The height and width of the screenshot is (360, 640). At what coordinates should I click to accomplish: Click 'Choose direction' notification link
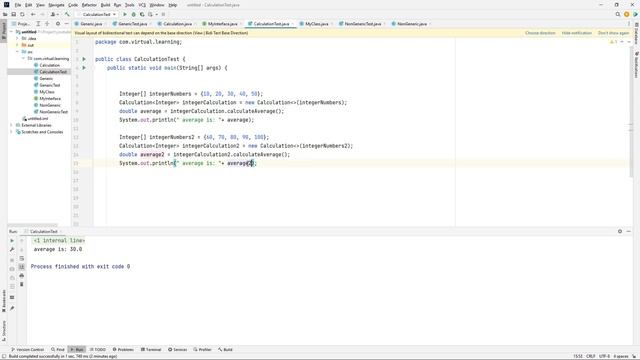(540, 33)
